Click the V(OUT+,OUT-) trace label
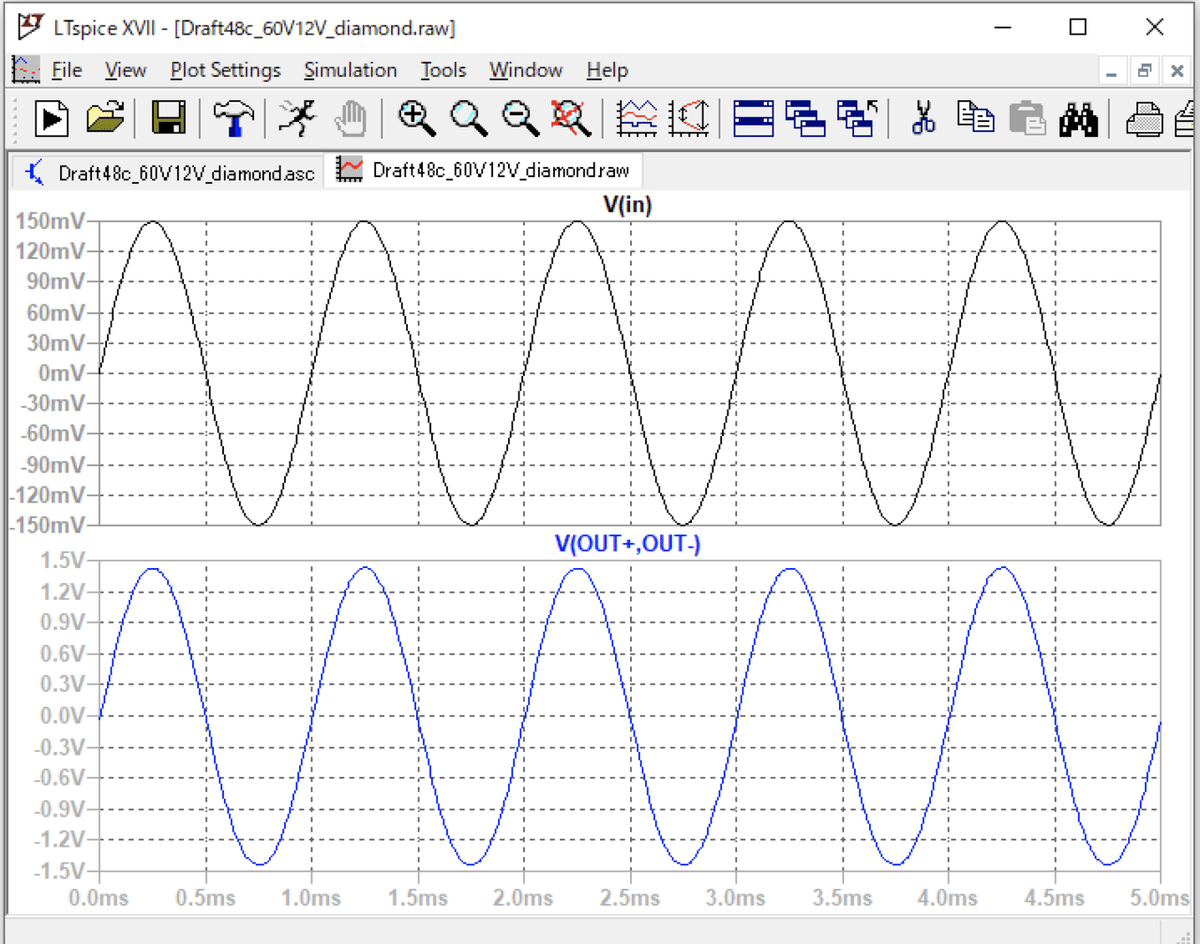The width and height of the screenshot is (1200, 944). 628,544
